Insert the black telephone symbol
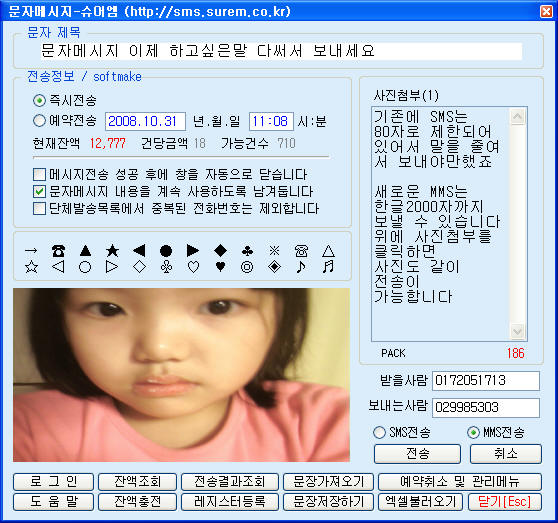Viewport: 558px width, 523px height. click(58, 251)
